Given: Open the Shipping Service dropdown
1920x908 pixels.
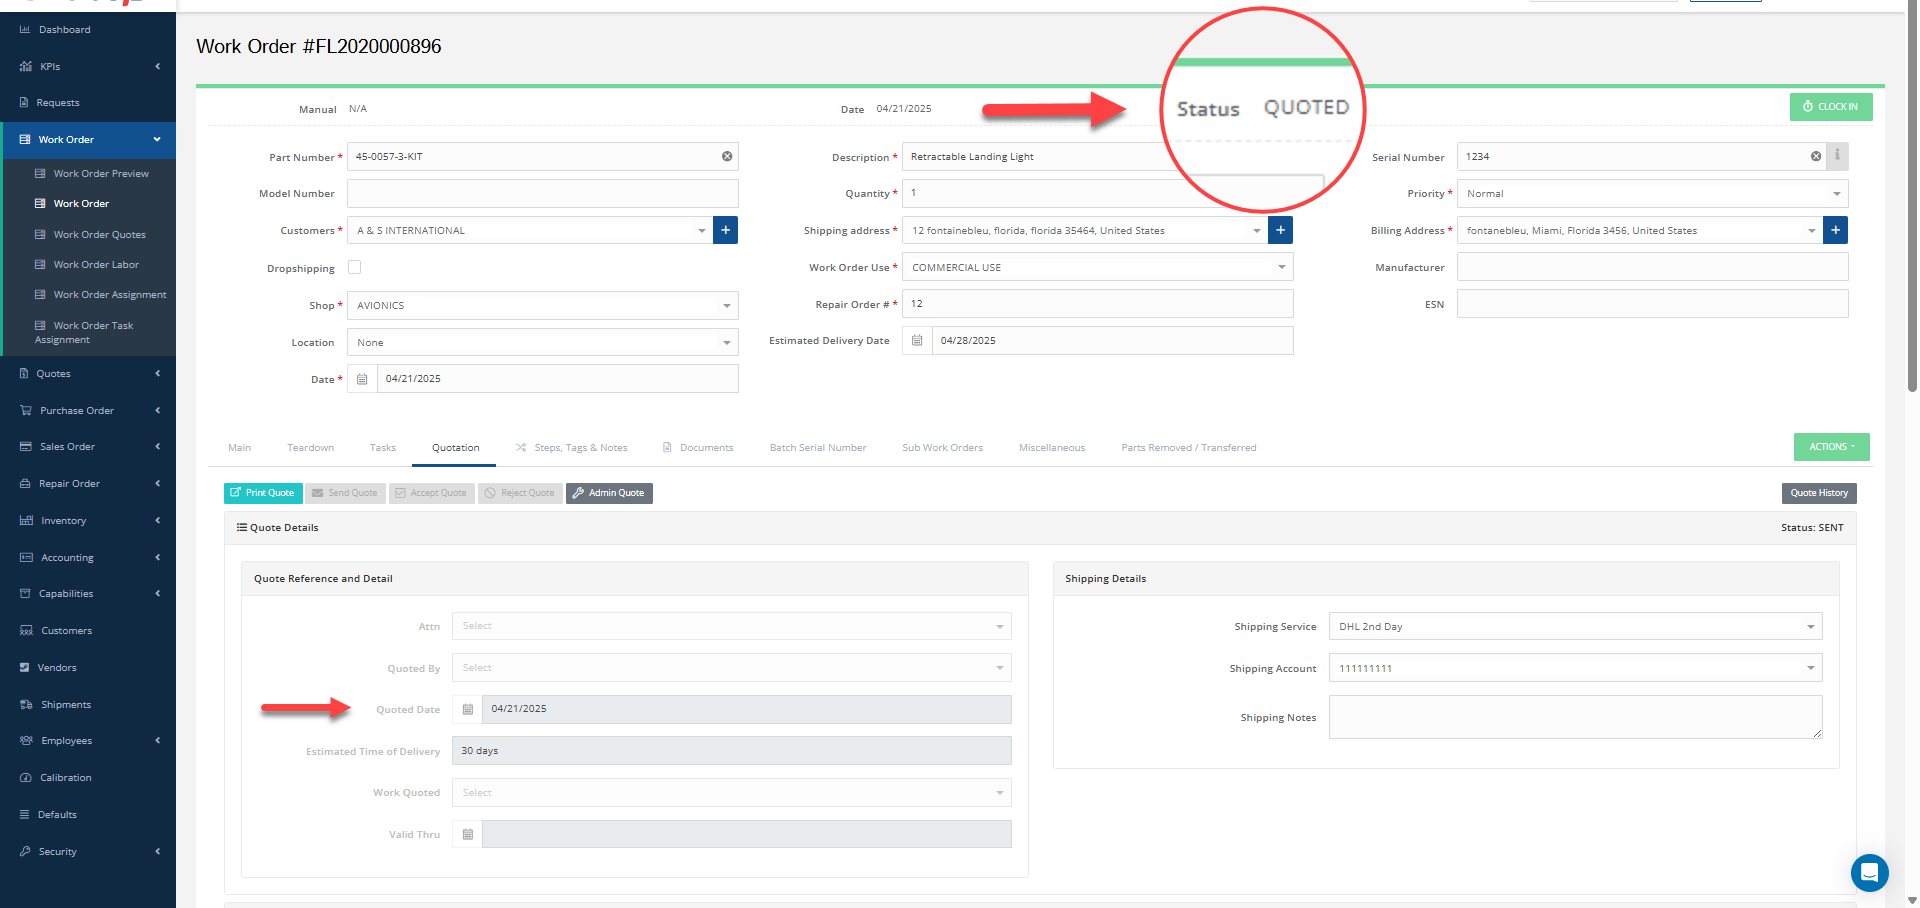Looking at the screenshot, I should 1575,627.
